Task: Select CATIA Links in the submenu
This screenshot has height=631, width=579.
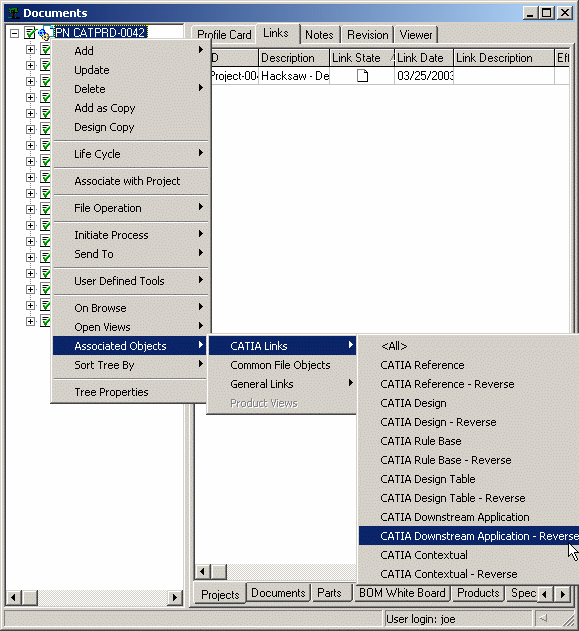Action: click(x=282, y=346)
